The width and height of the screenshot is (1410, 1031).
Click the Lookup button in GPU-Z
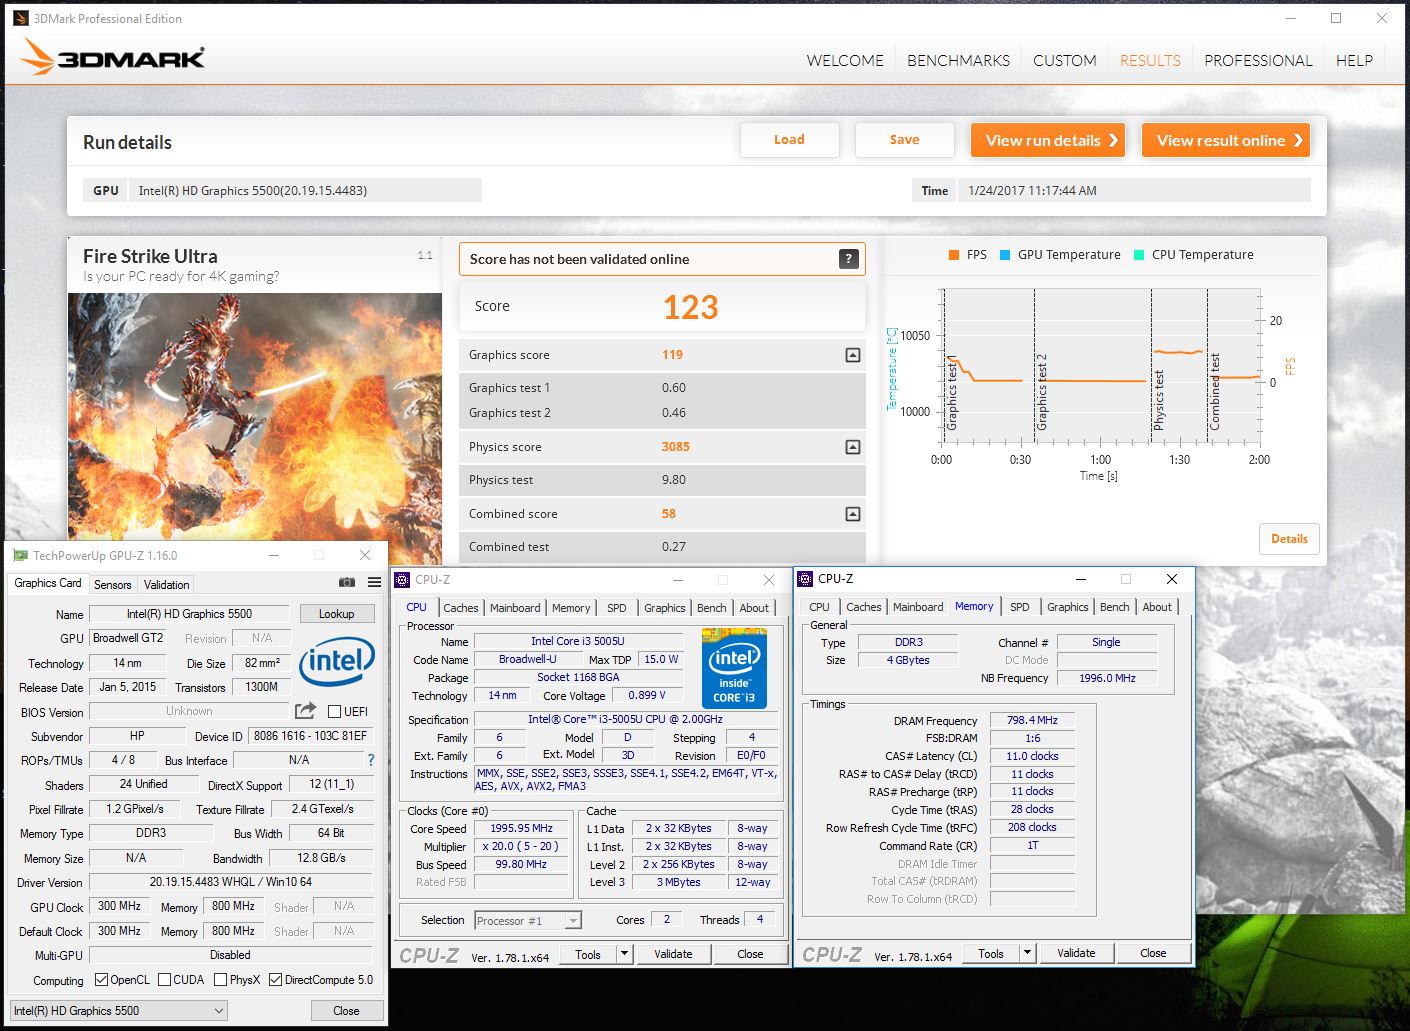coord(336,614)
